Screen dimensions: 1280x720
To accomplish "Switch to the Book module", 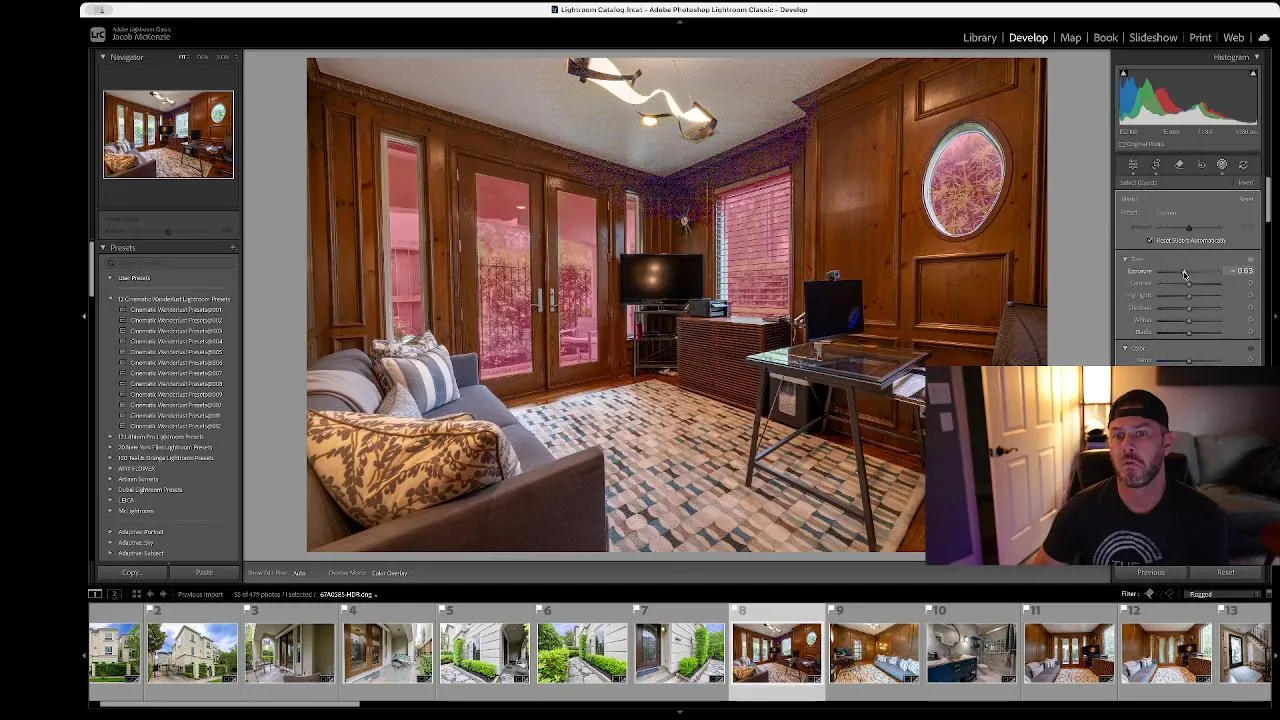I will 1105,38.
